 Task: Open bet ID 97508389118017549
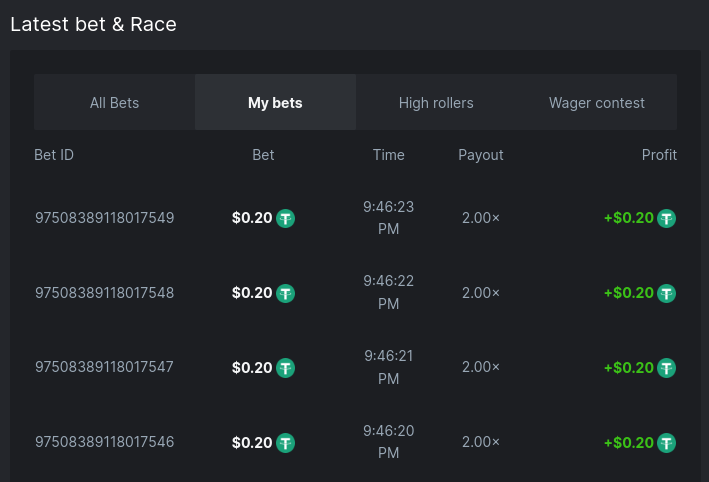(104, 218)
